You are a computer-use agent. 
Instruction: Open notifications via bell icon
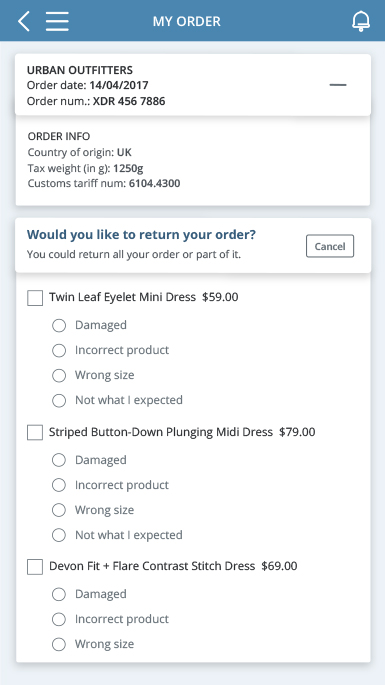(361, 21)
